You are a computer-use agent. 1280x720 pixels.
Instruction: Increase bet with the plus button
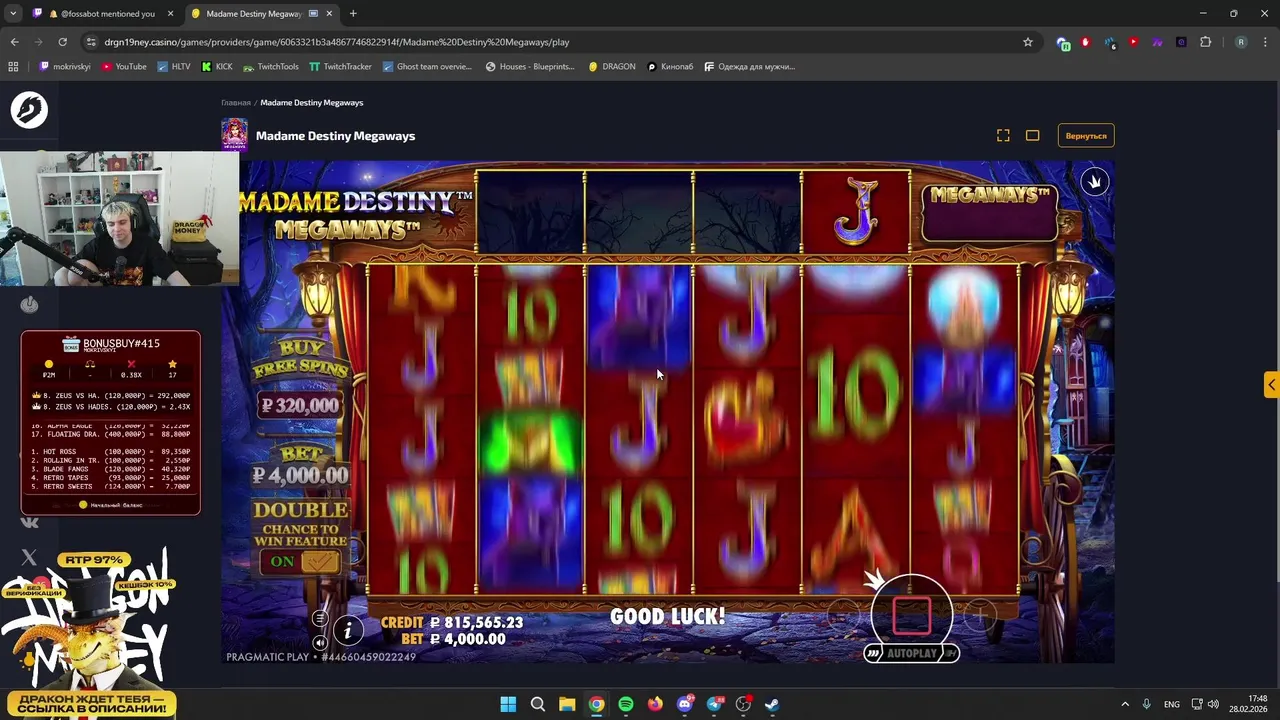(x=981, y=615)
